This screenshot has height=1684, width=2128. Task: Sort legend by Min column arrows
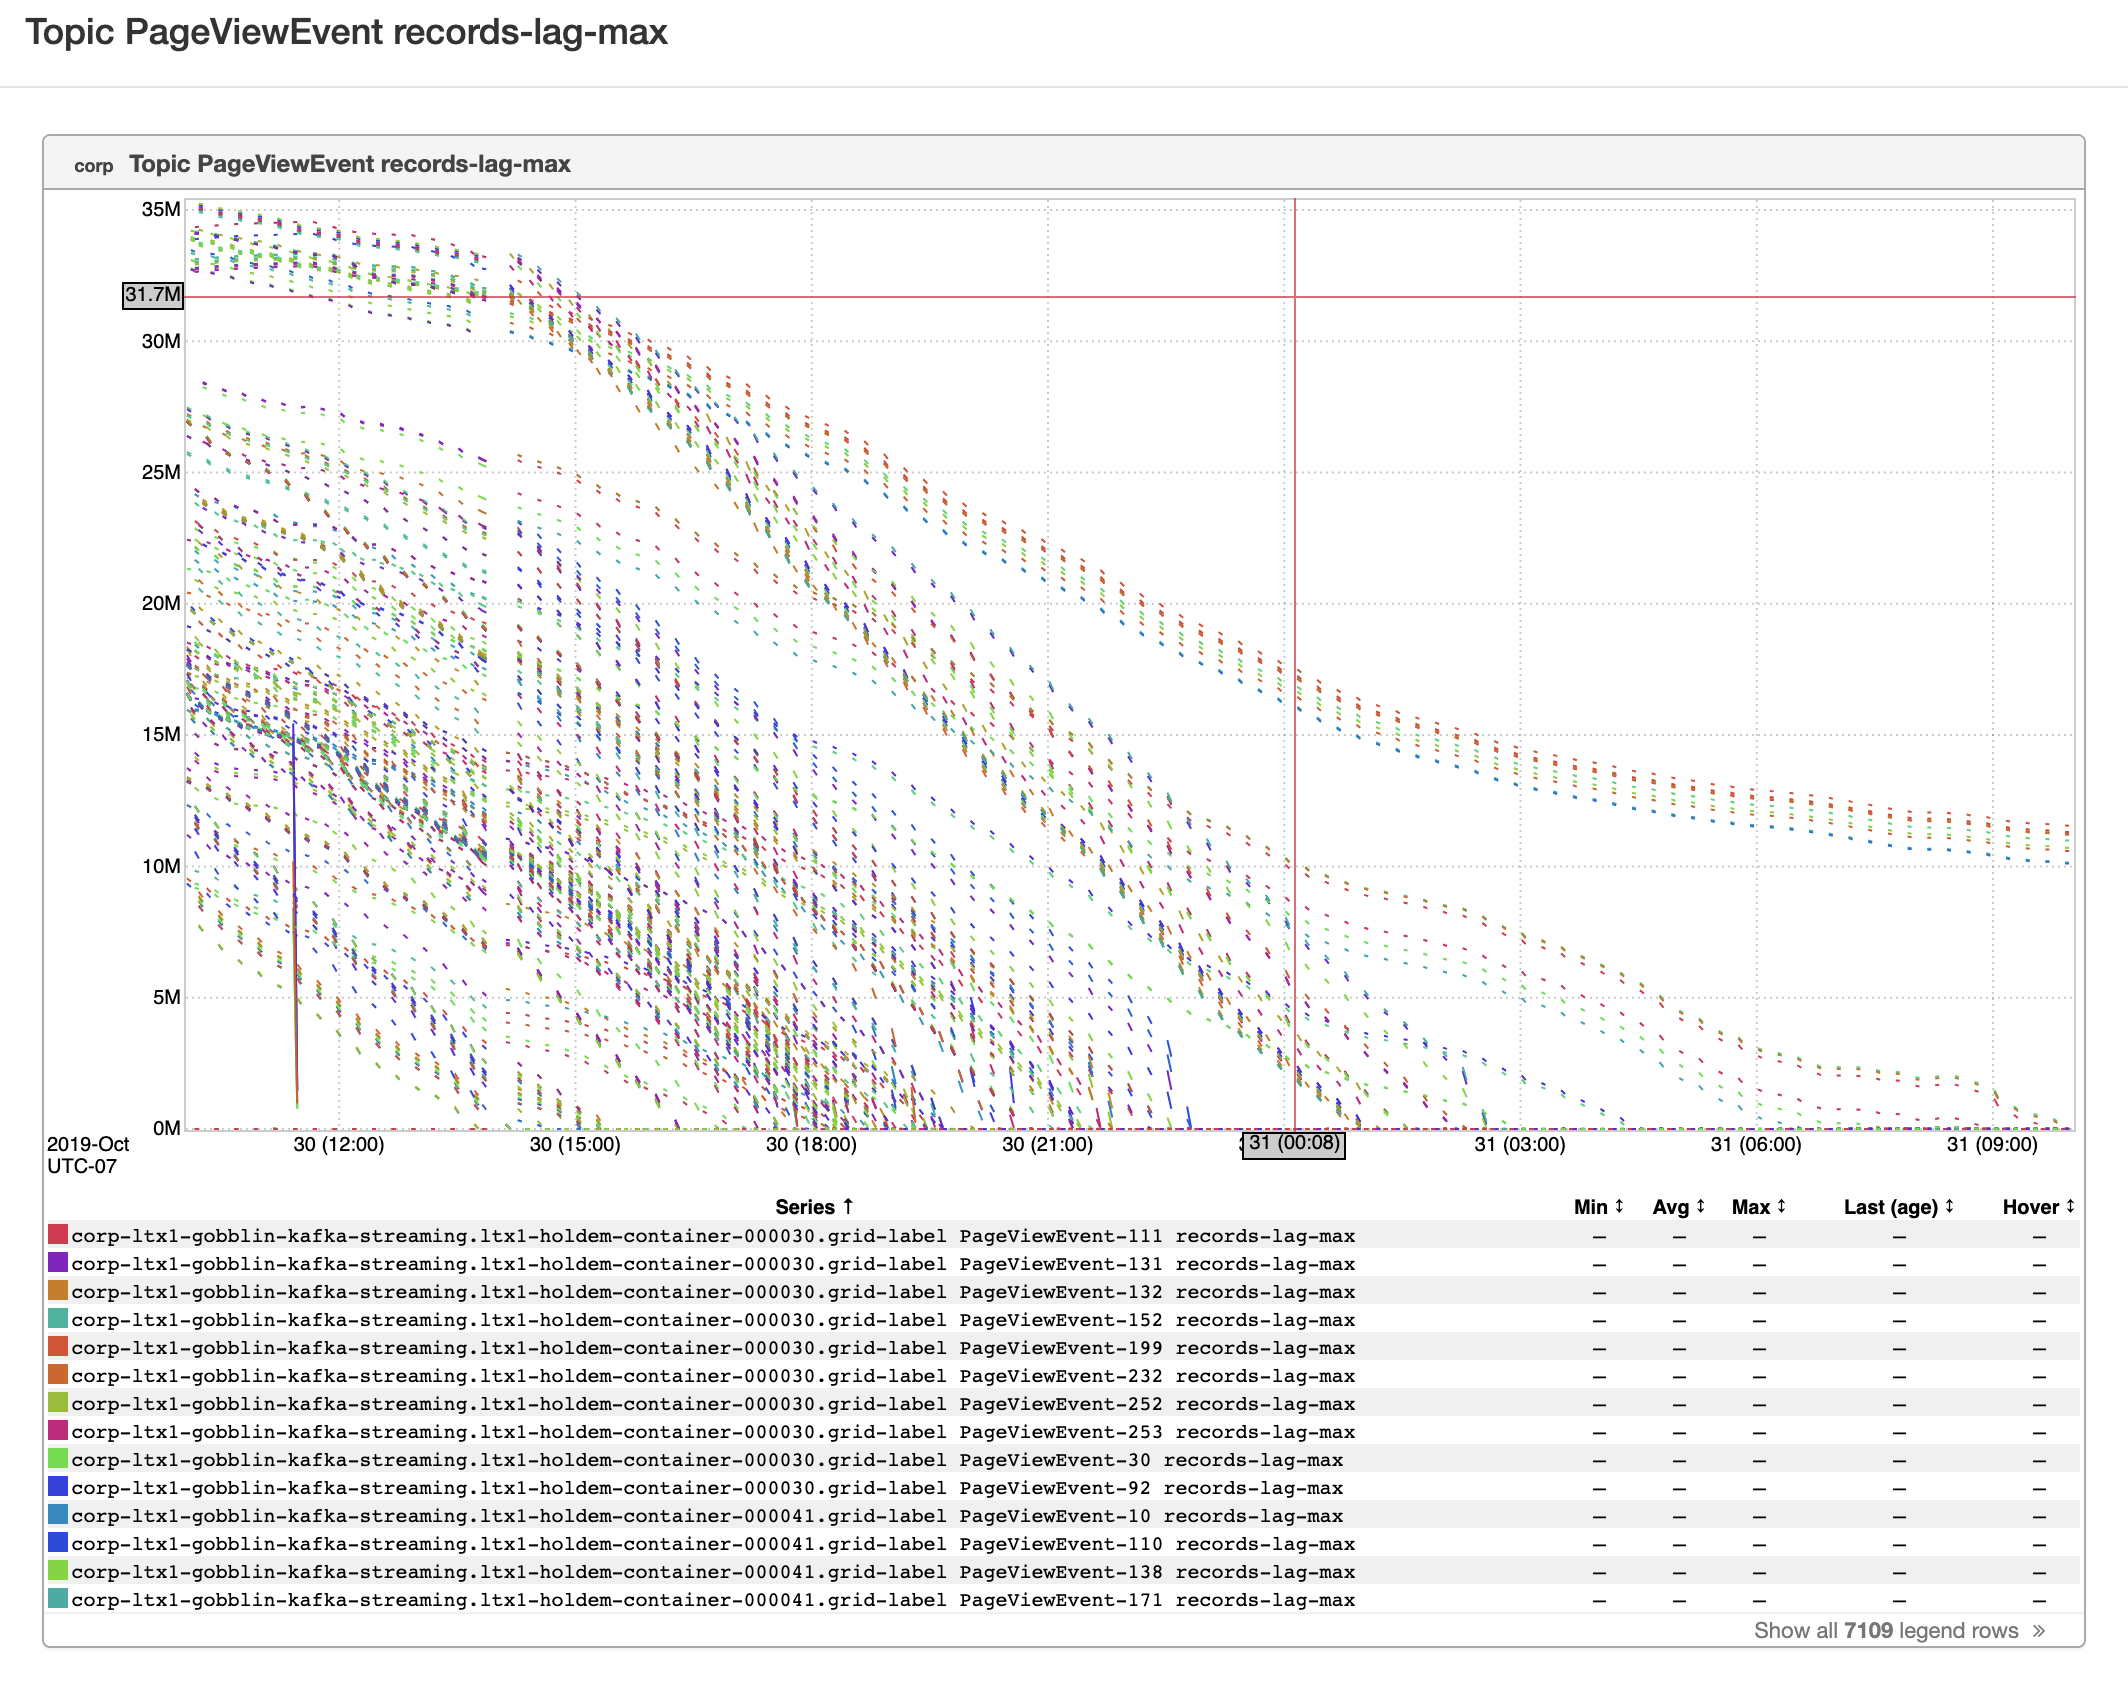point(1619,1206)
